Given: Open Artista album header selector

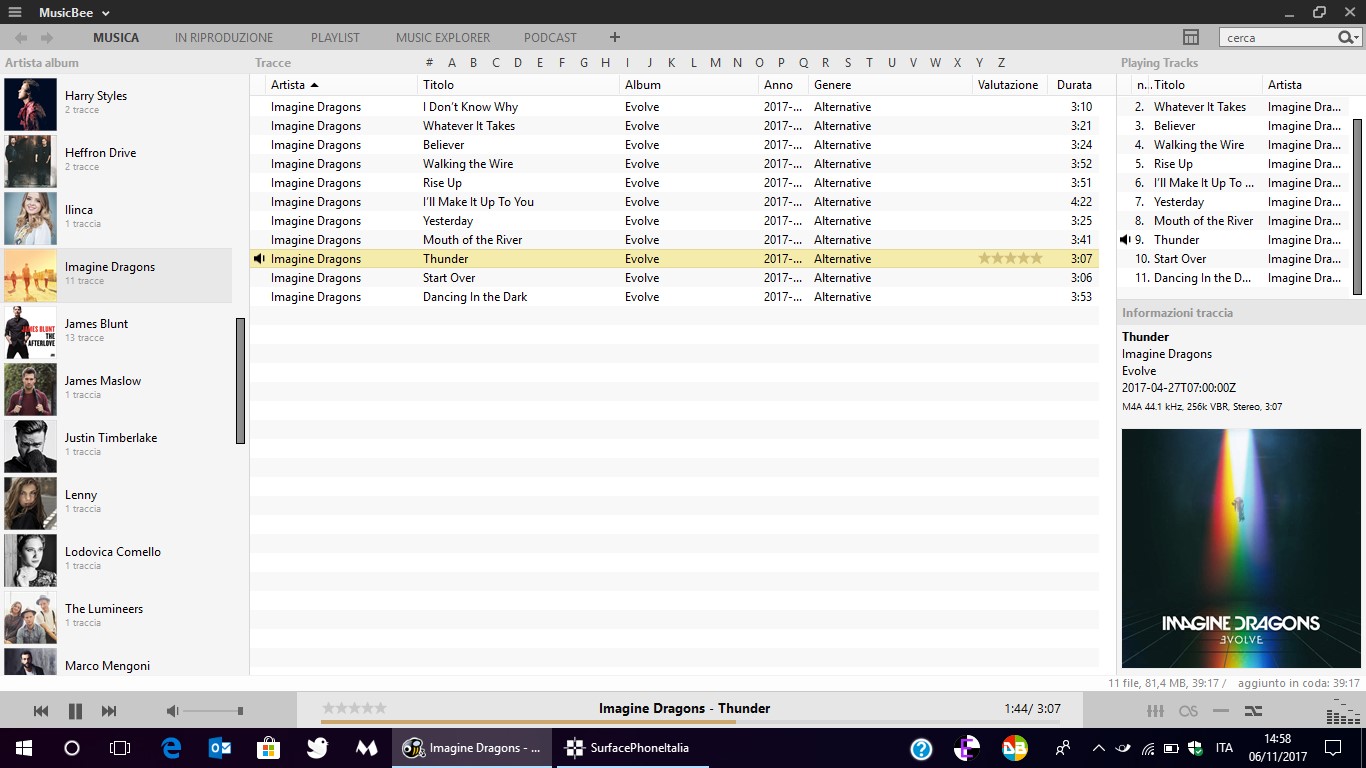Looking at the screenshot, I should 42,63.
